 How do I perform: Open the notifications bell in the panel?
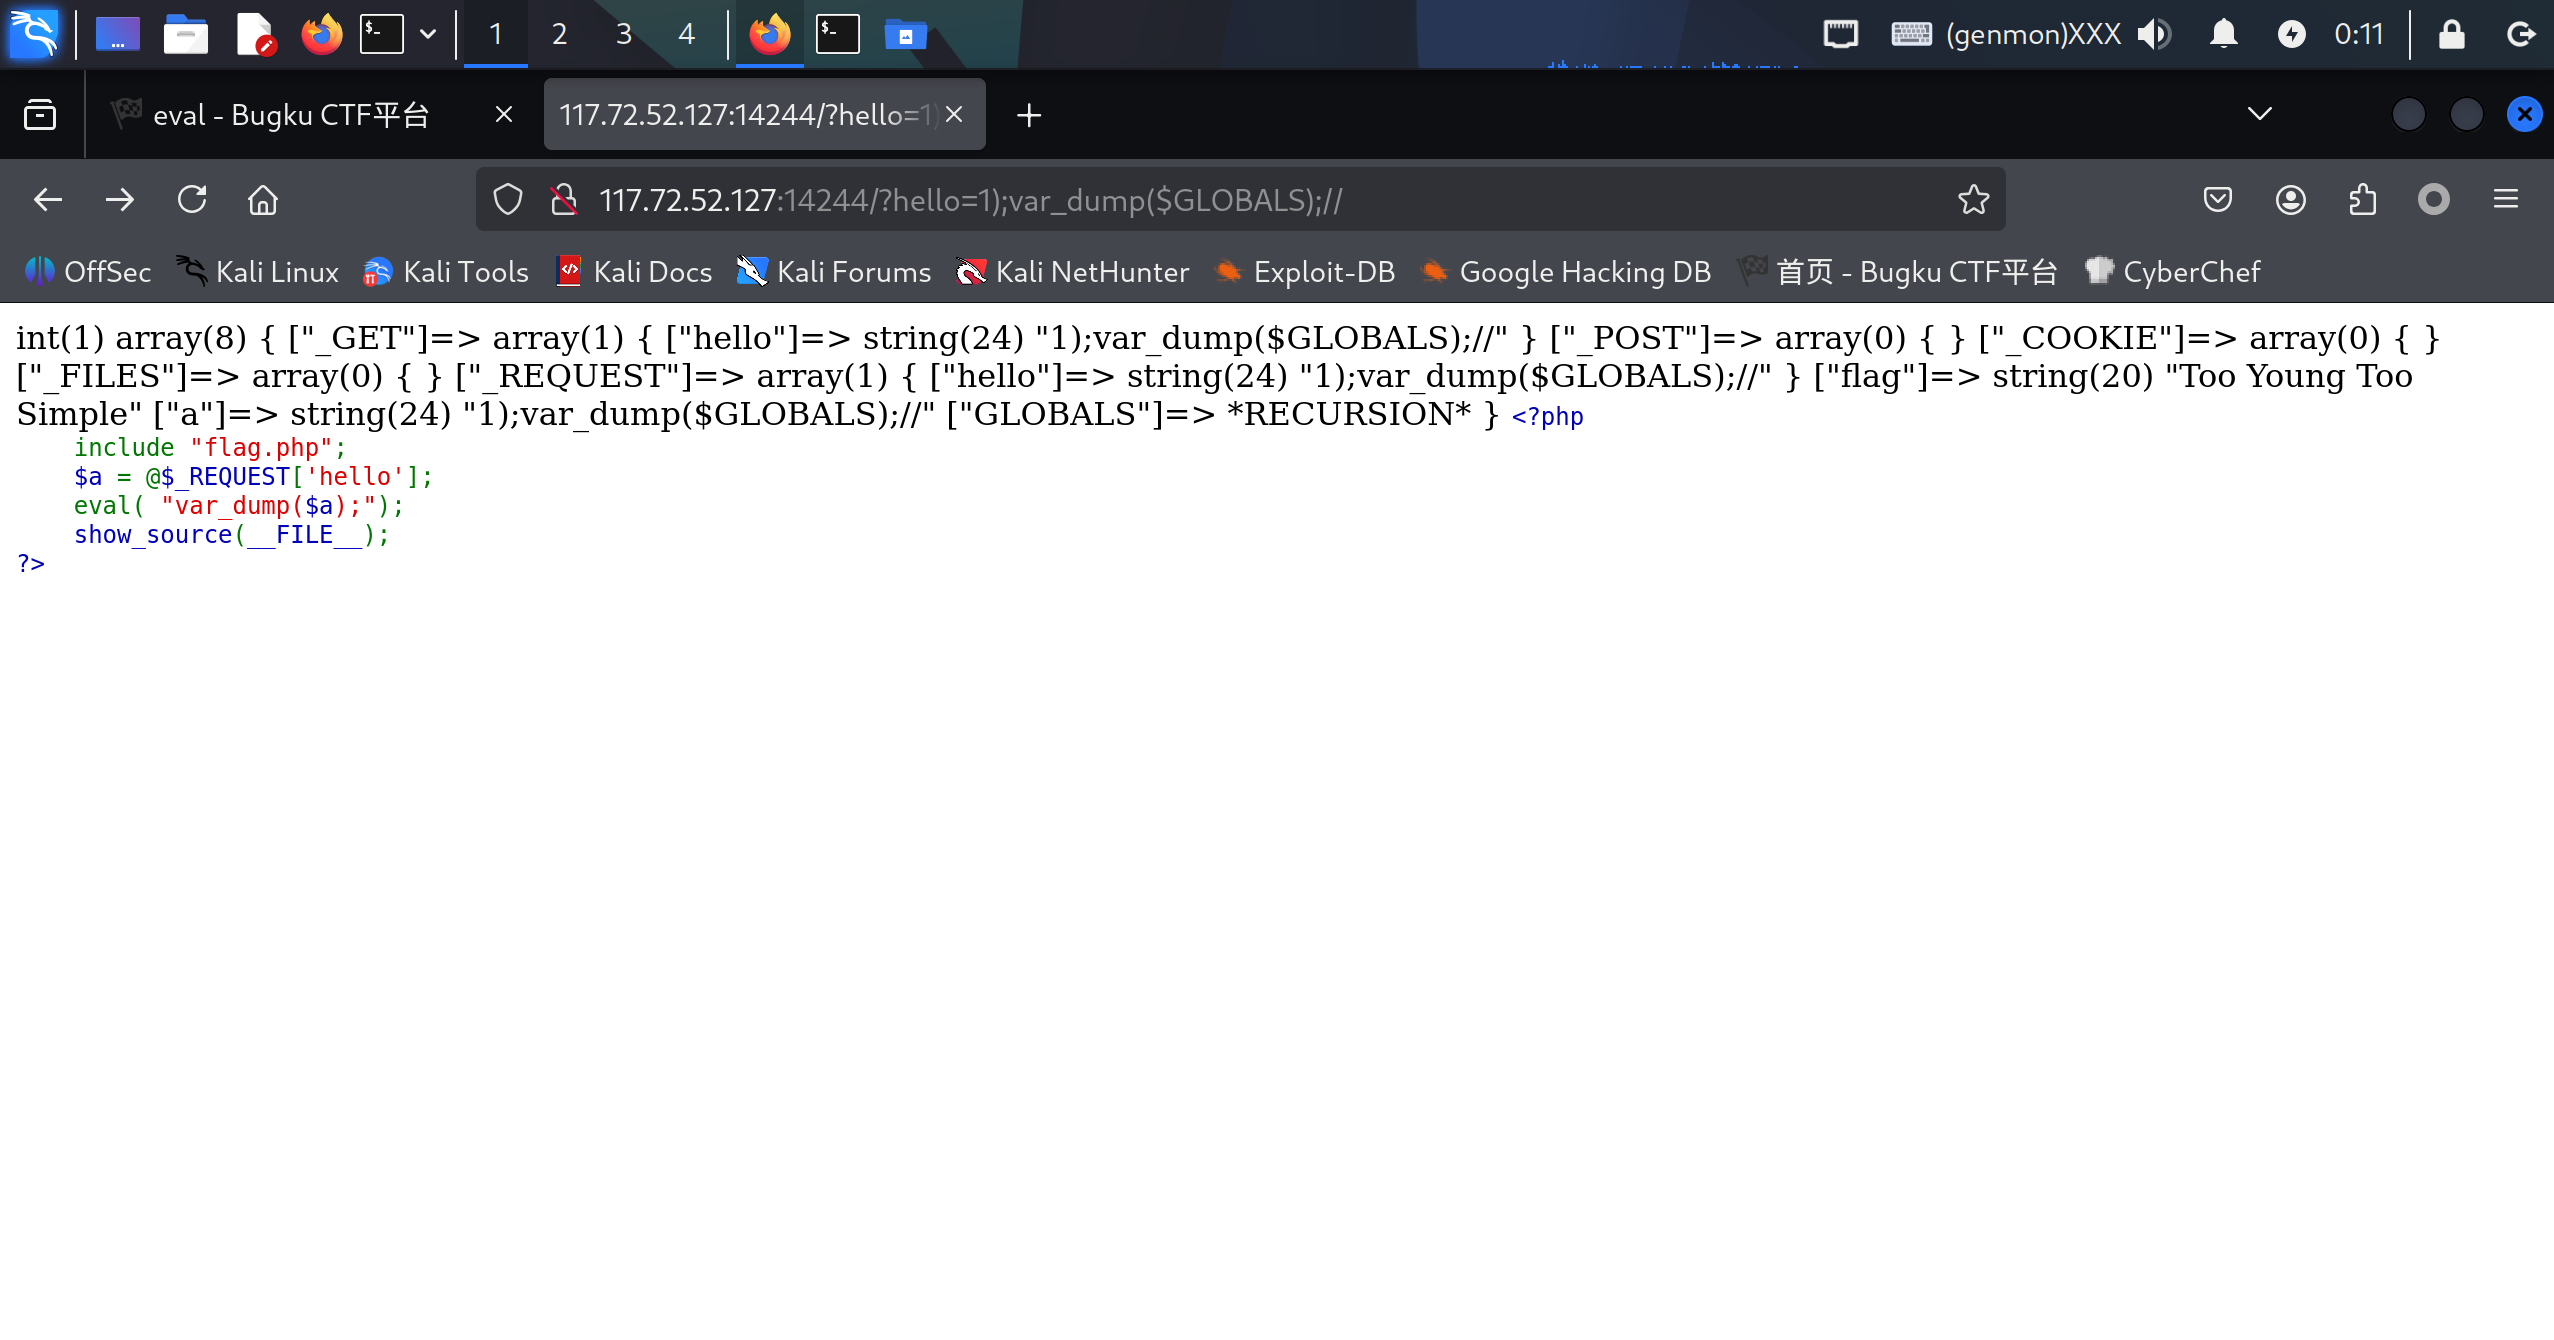click(x=2223, y=34)
